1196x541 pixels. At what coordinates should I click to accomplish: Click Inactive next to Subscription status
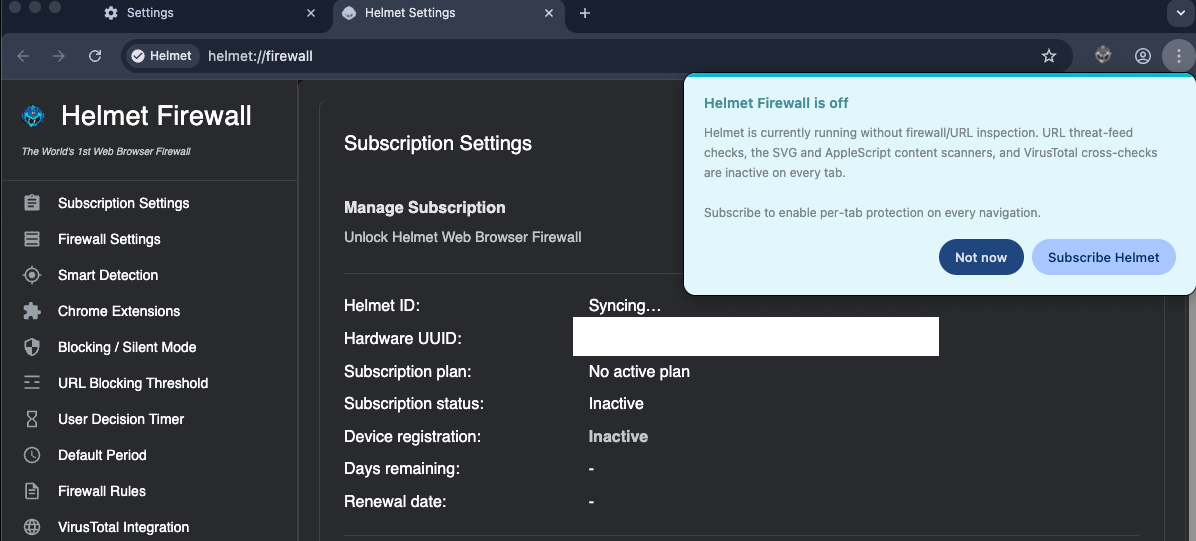(x=616, y=404)
